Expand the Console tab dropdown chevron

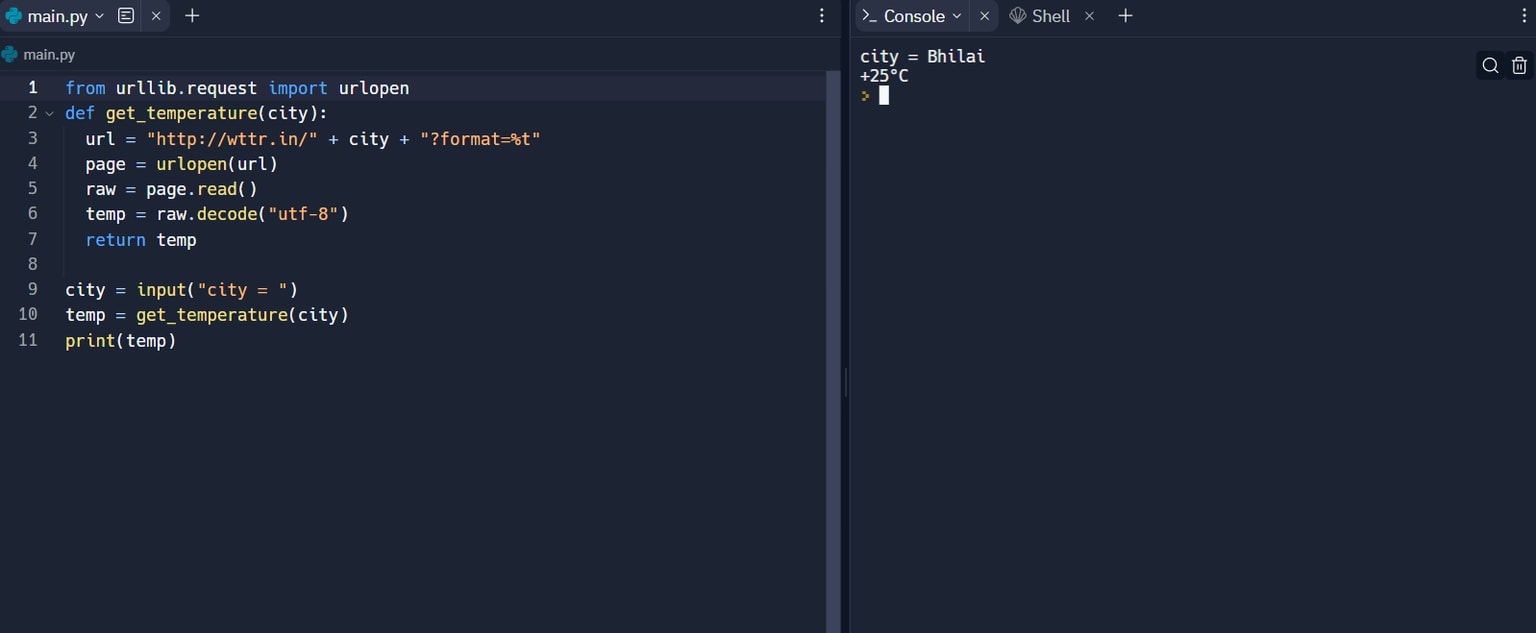957,16
